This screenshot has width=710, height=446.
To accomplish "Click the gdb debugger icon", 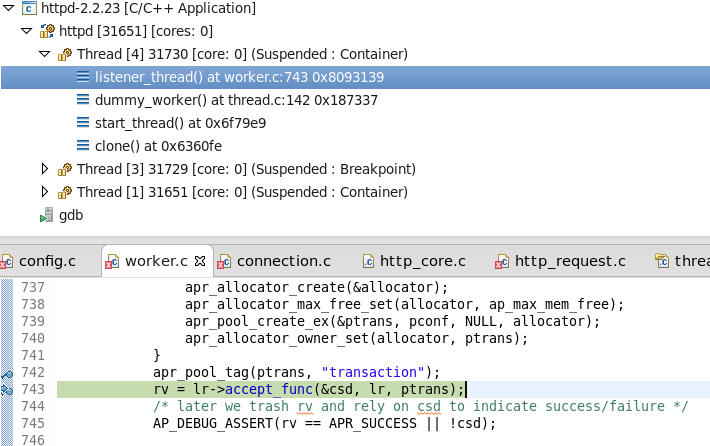I will click(x=46, y=215).
